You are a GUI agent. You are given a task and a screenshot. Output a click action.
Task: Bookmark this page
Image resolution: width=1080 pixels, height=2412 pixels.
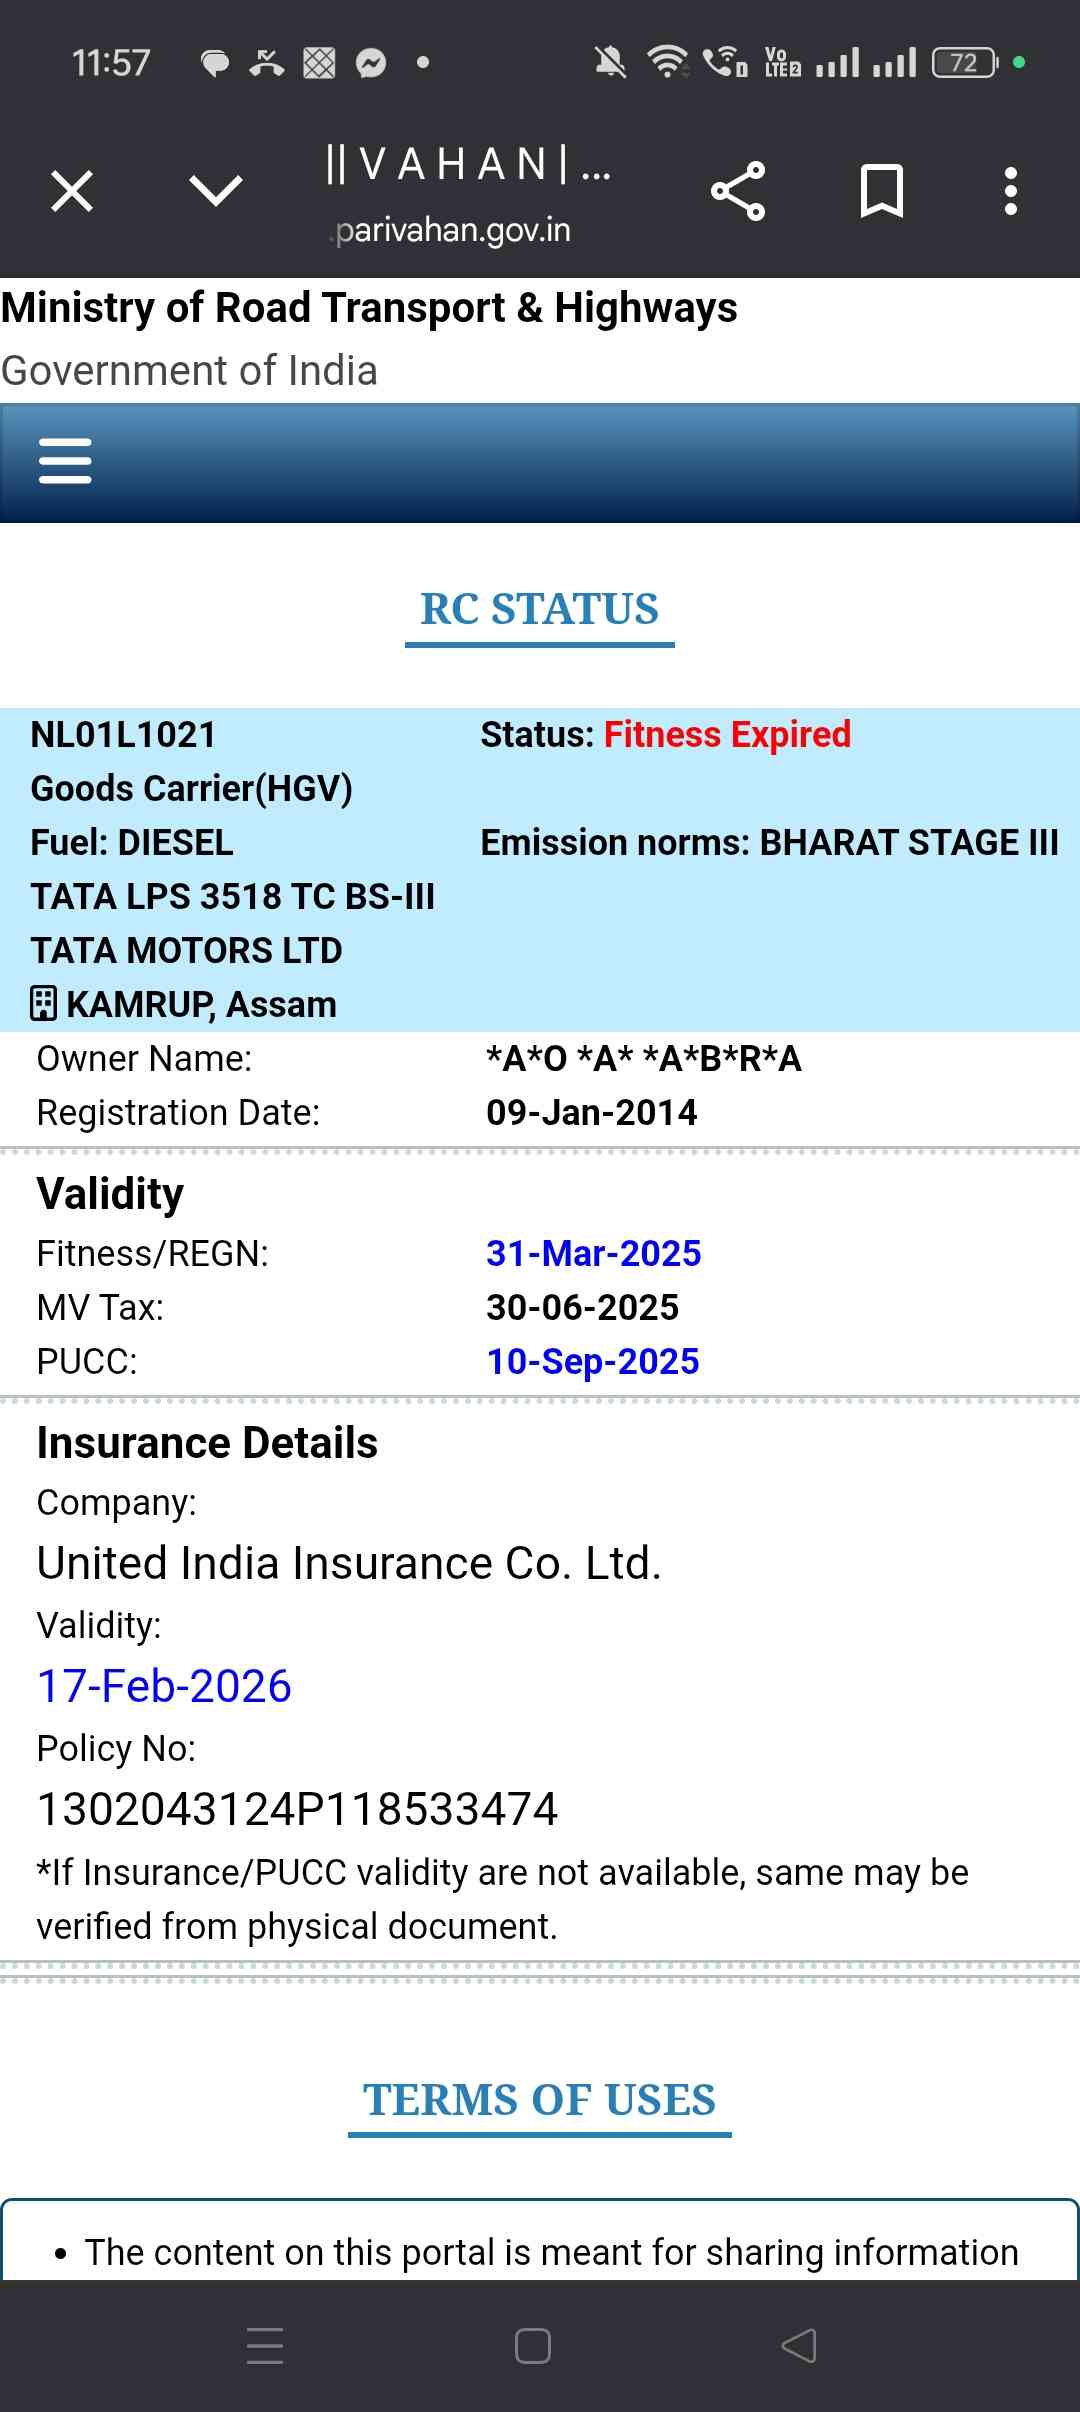click(882, 191)
